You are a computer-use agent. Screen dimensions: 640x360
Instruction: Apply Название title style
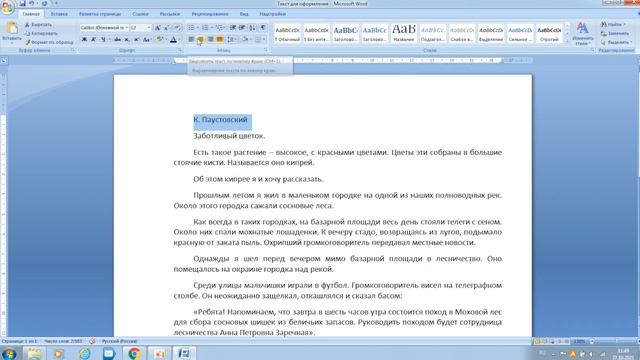[x=404, y=33]
